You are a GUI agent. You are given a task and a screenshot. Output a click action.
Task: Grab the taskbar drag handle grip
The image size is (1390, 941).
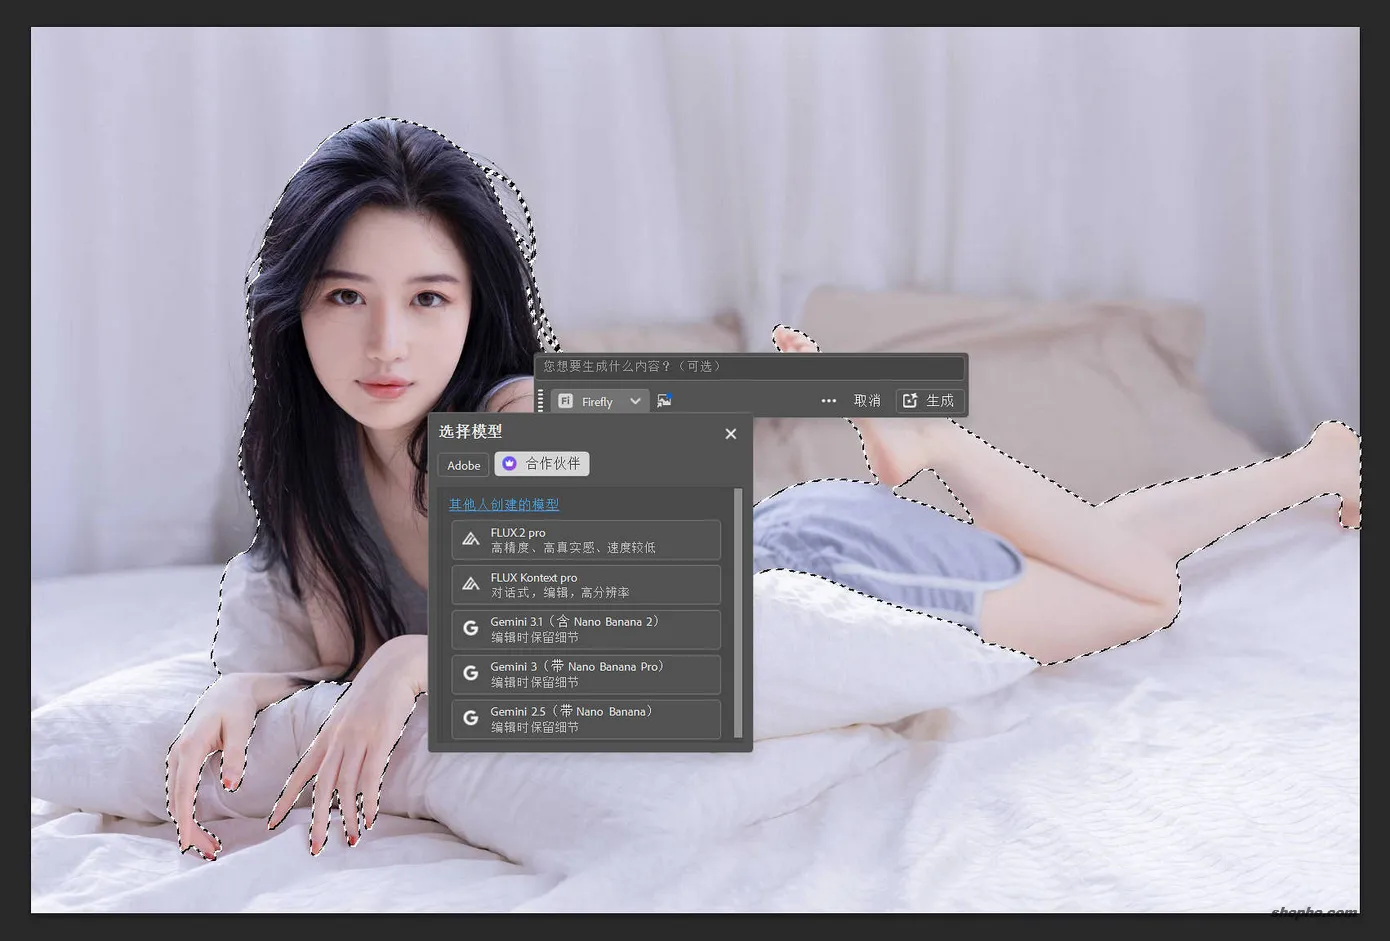coord(541,401)
